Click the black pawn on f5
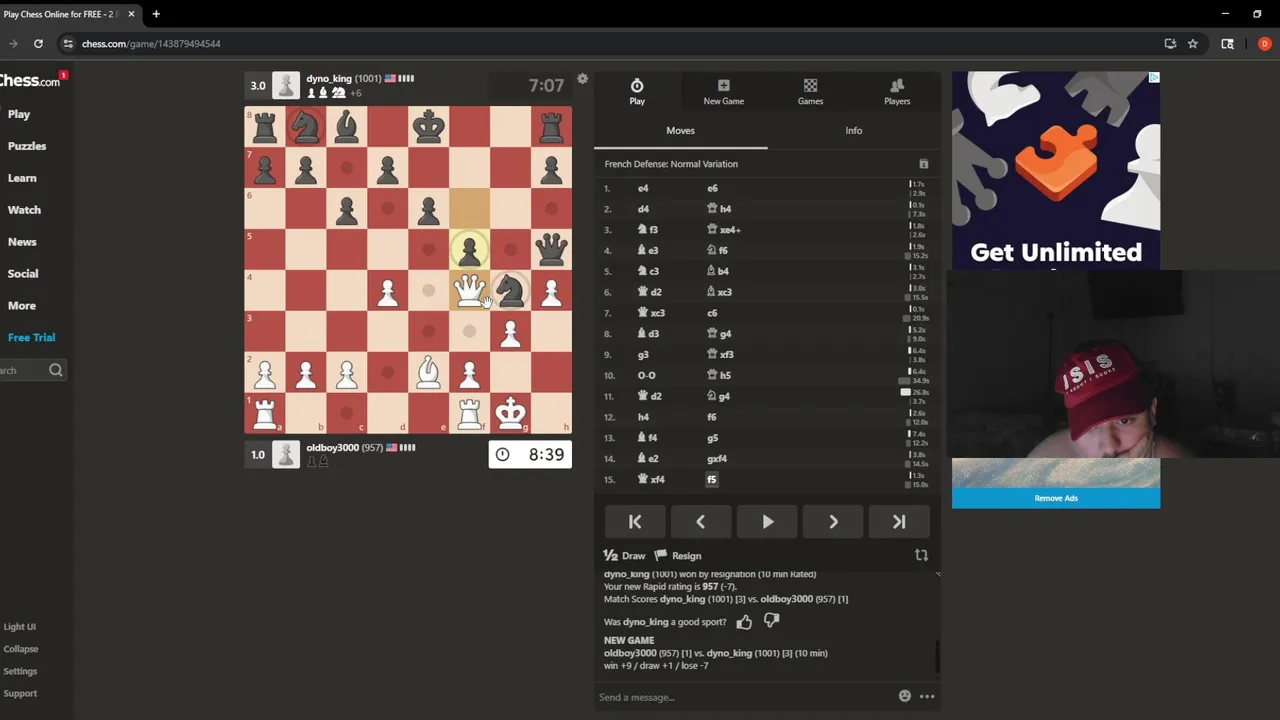1280x720 pixels. (469, 249)
